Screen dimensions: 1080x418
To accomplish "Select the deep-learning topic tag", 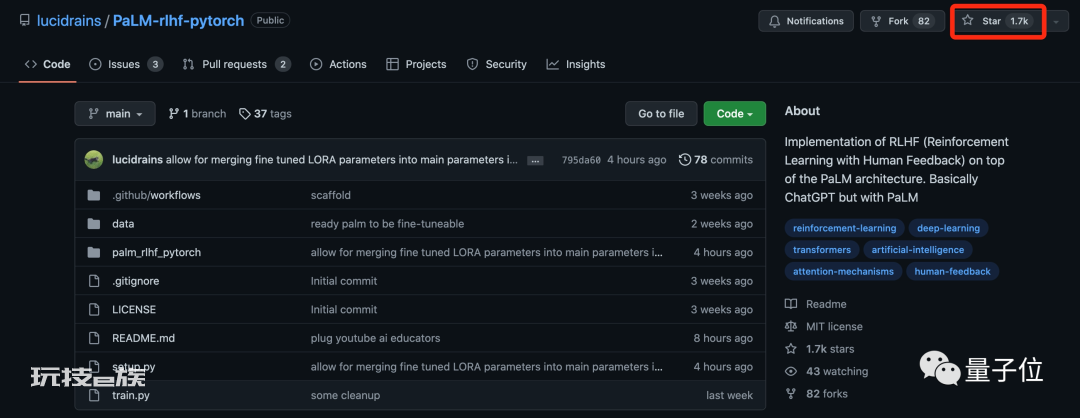I will click(x=948, y=228).
